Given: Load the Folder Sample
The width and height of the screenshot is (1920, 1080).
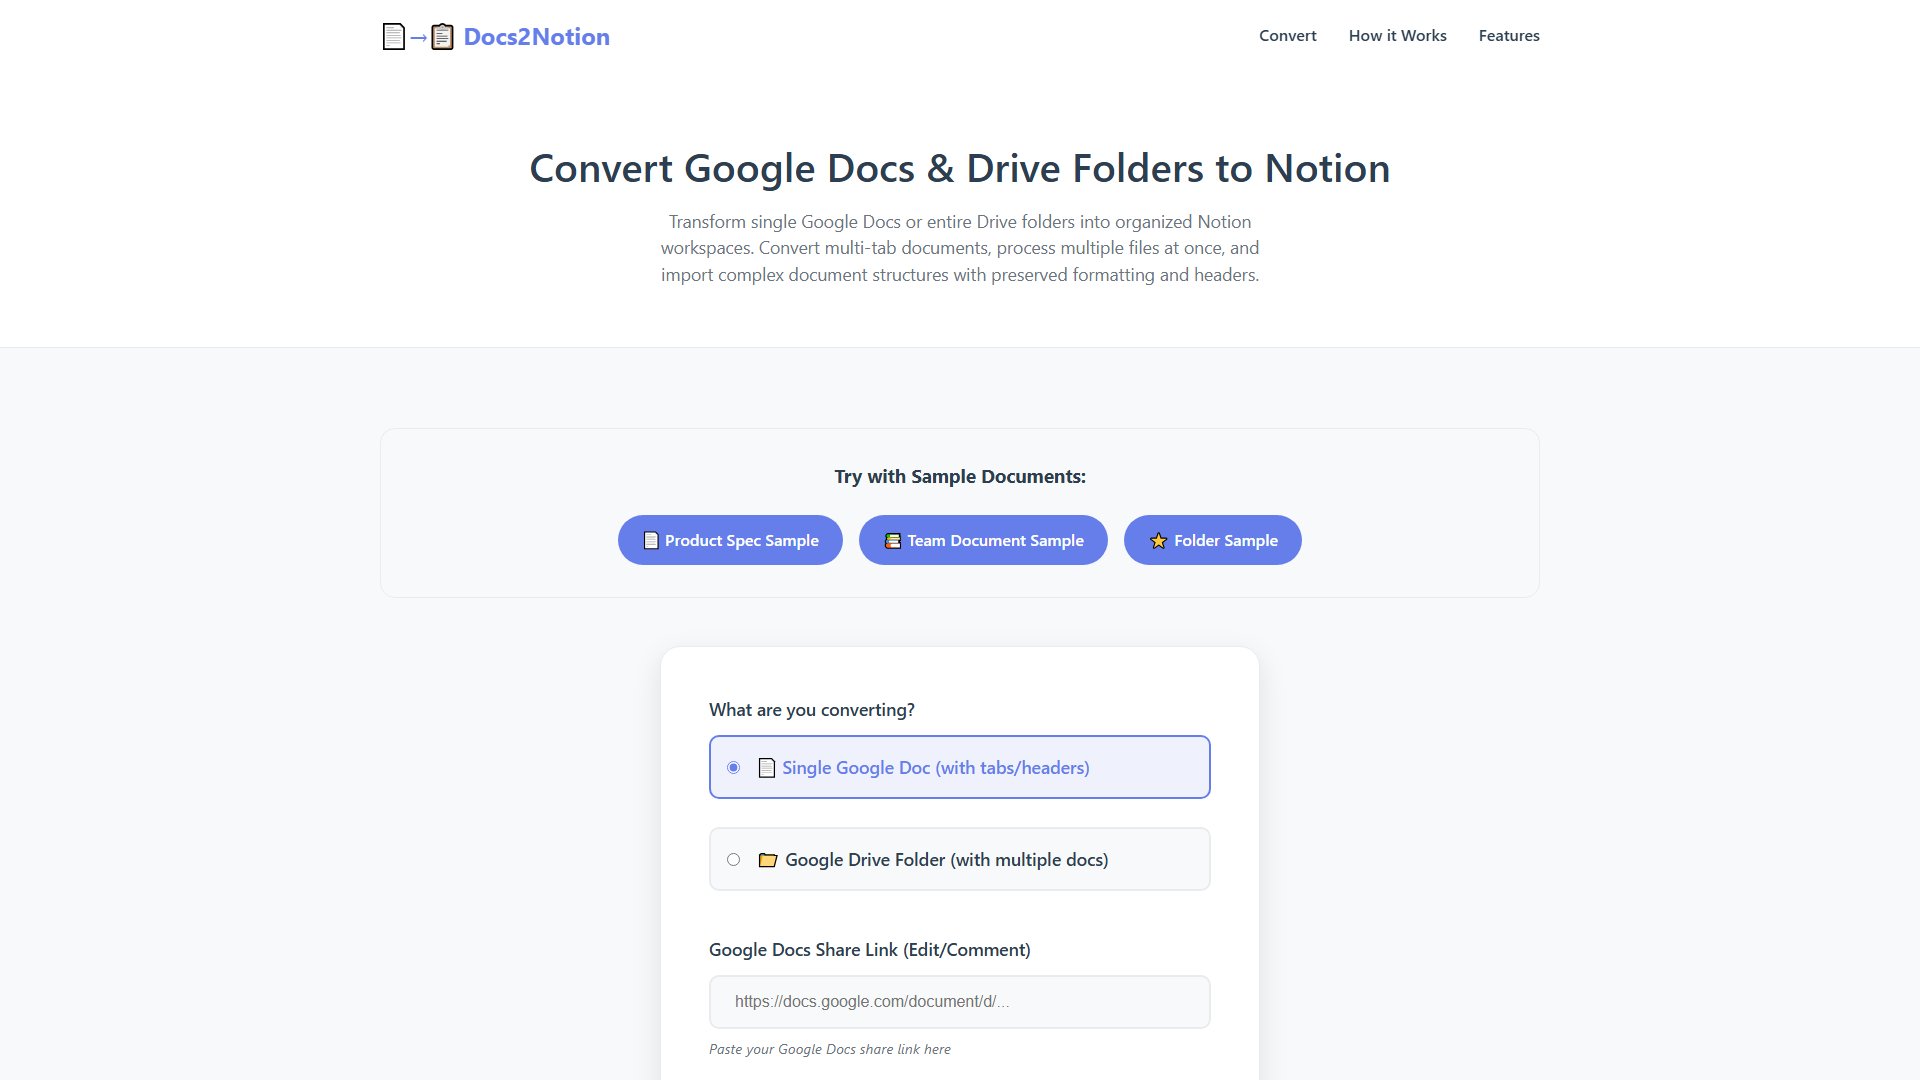Looking at the screenshot, I should tap(1212, 540).
